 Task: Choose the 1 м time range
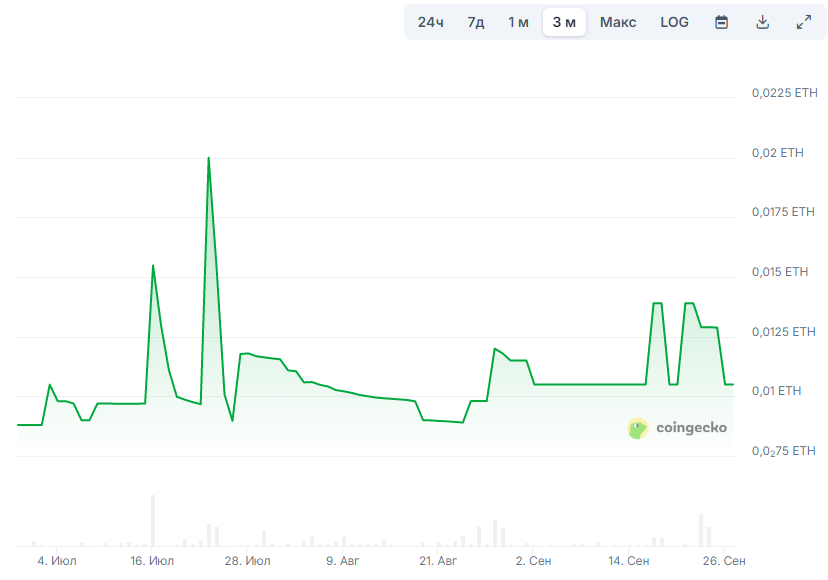(518, 22)
